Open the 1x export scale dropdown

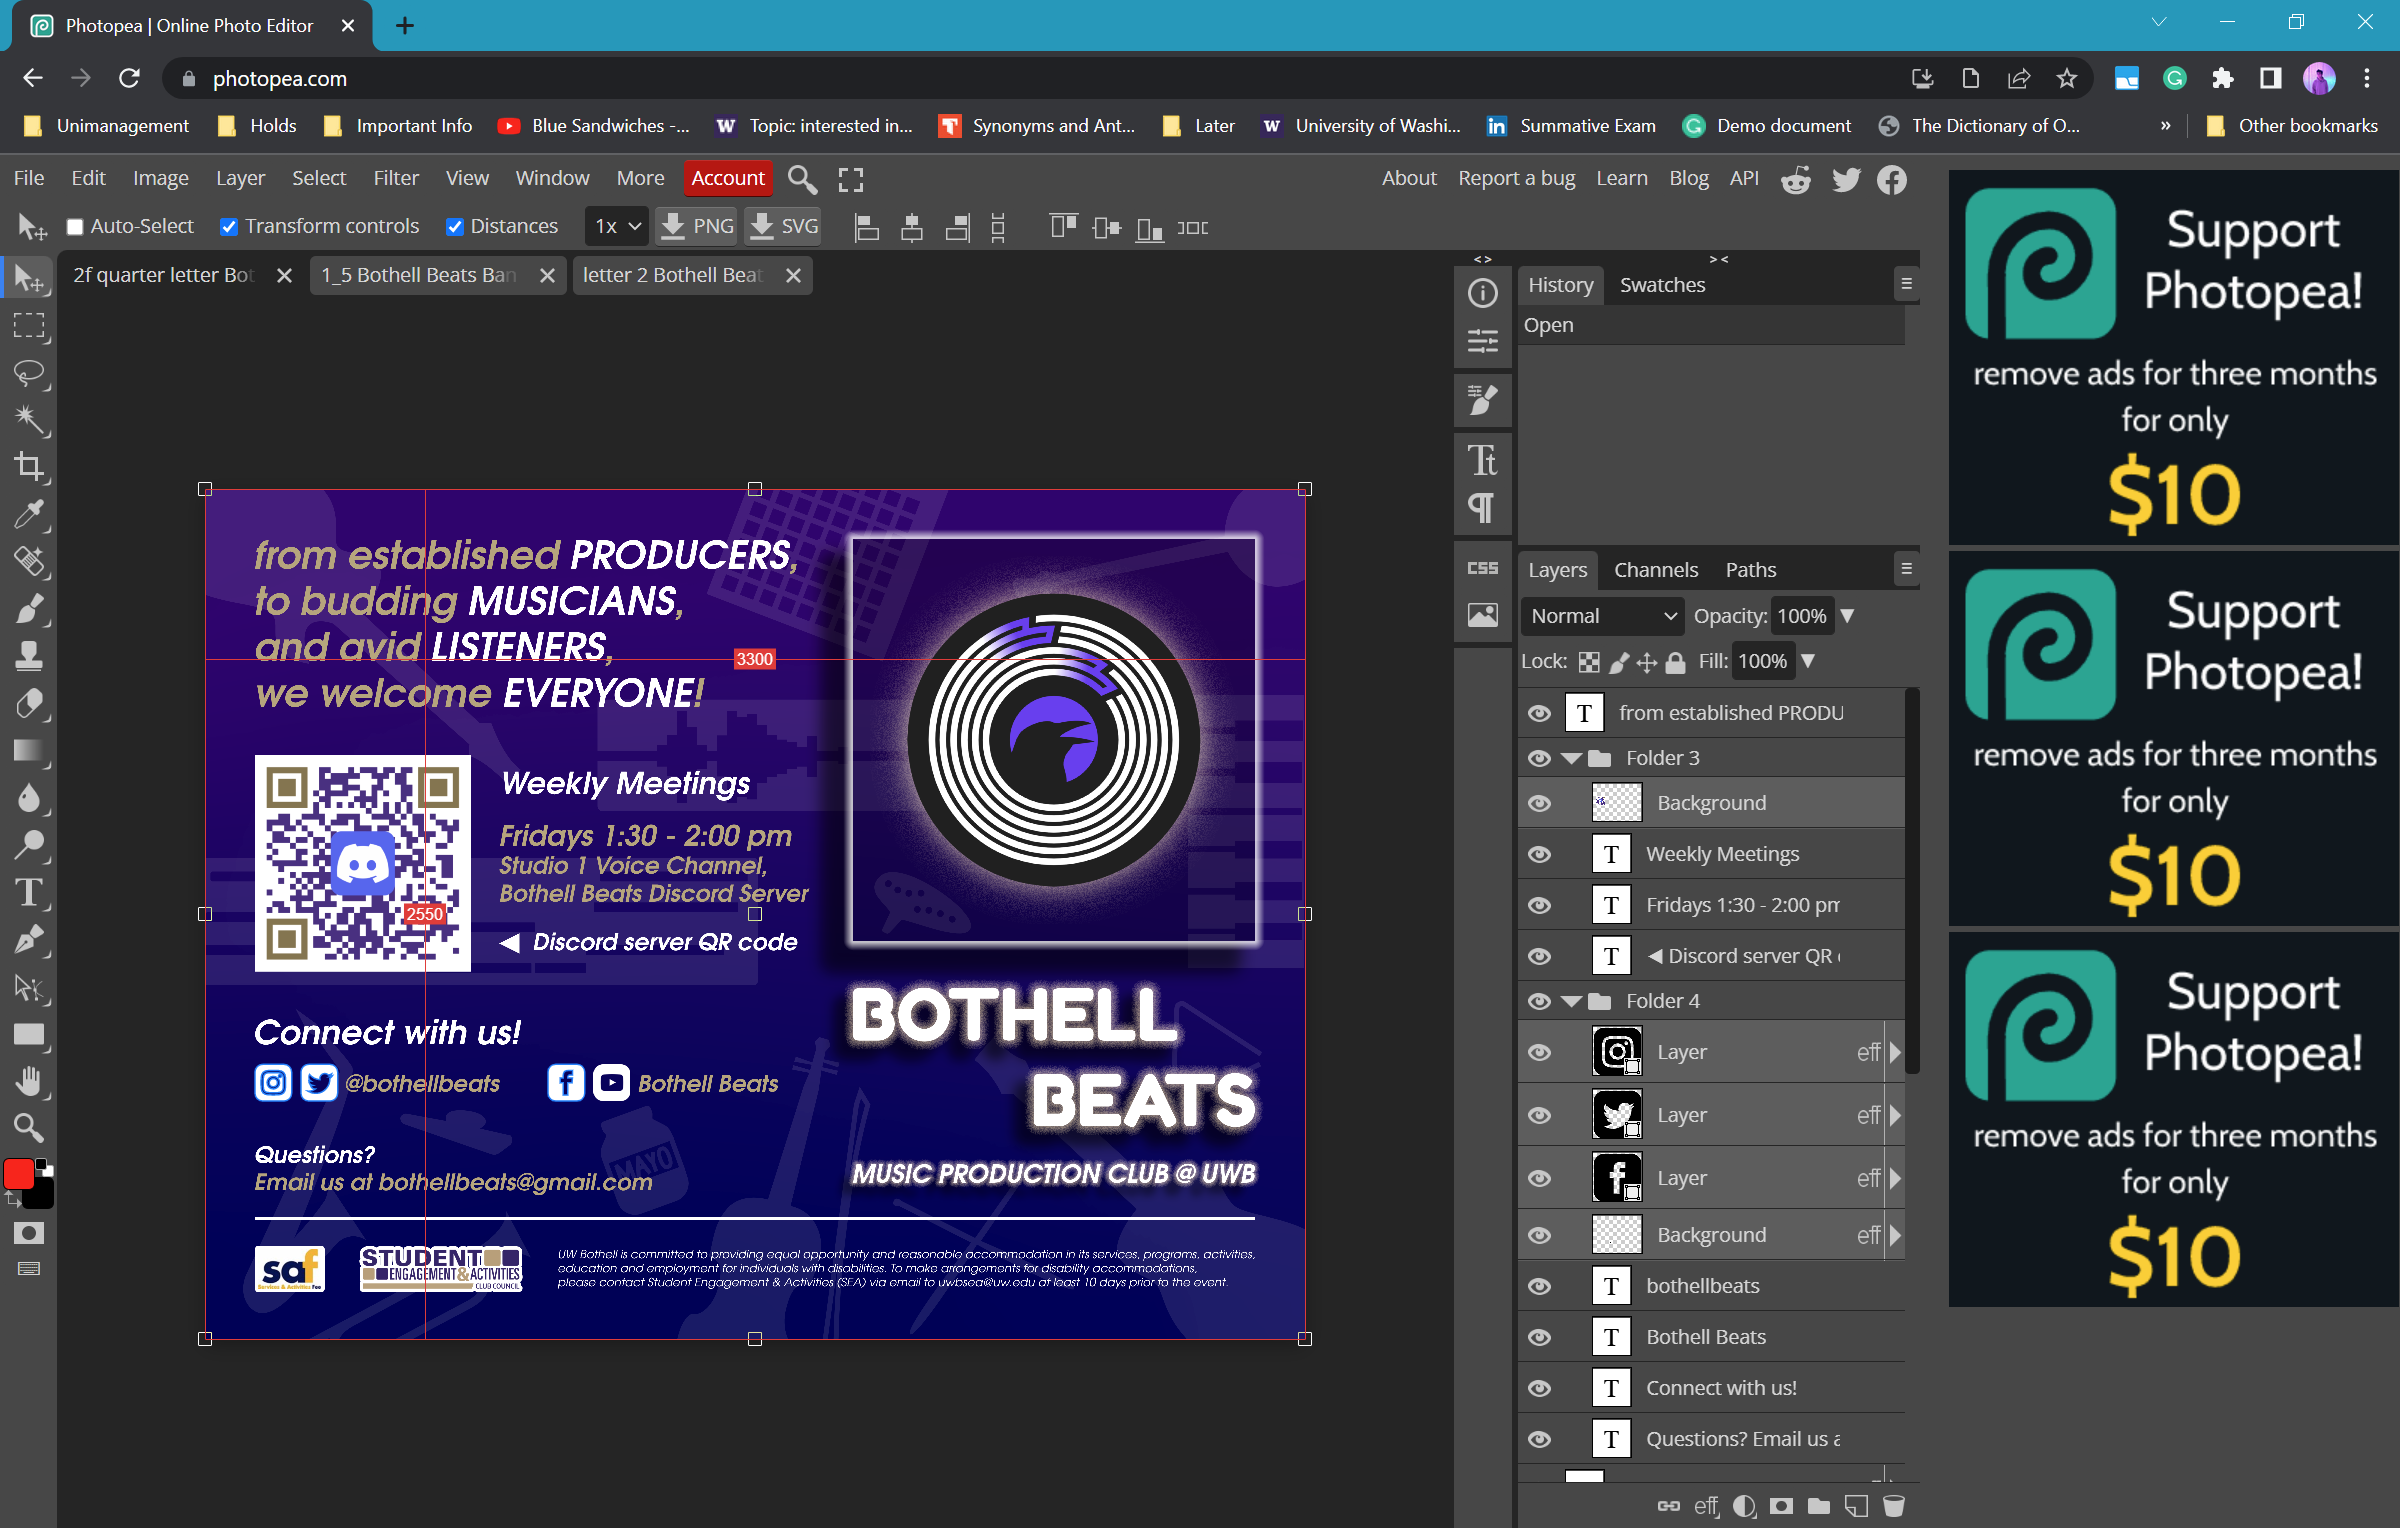616,227
